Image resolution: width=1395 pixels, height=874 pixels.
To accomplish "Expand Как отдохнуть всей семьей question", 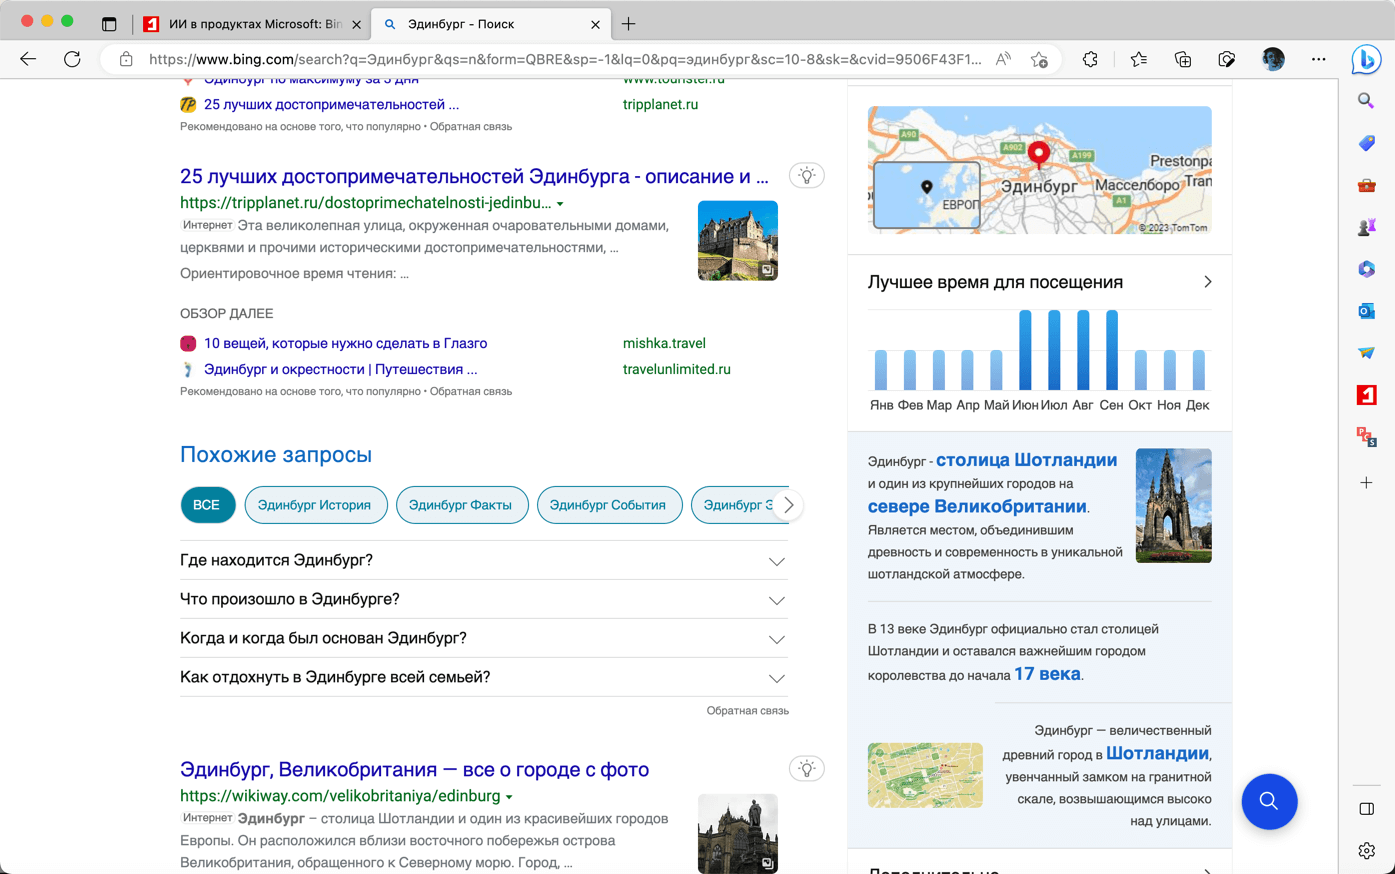I will click(483, 678).
